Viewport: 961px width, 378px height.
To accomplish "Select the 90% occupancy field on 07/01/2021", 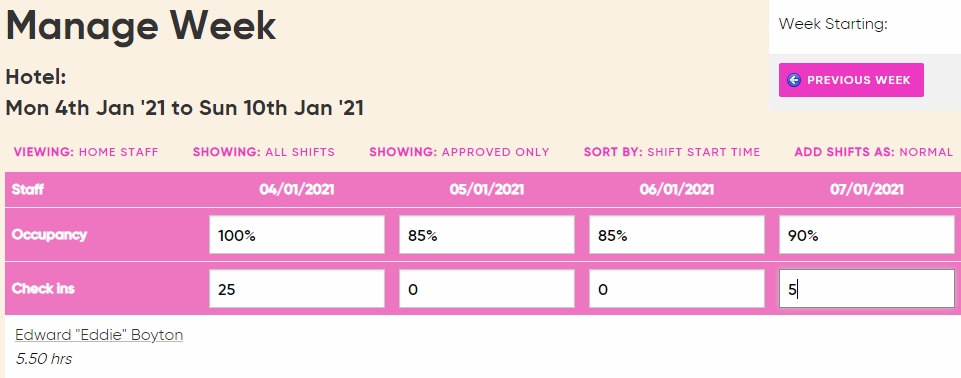I will (867, 235).
